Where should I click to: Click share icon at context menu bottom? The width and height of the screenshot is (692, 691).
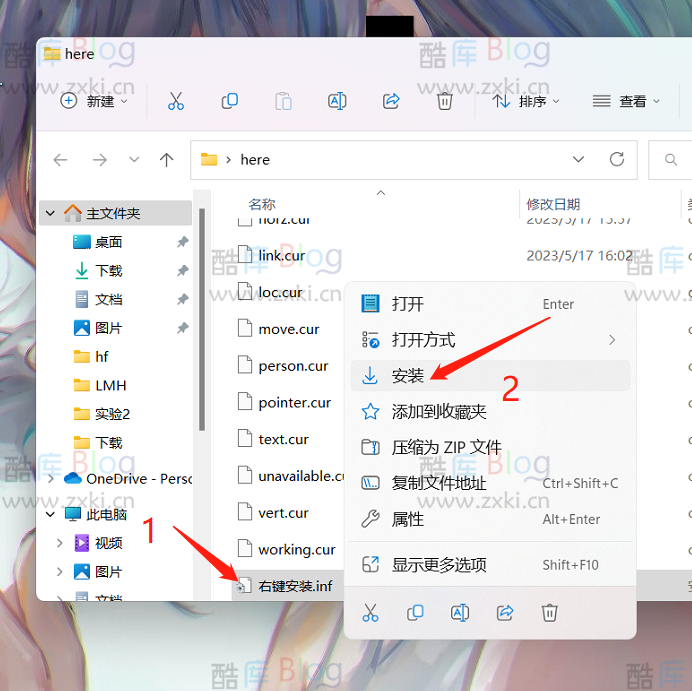click(505, 612)
